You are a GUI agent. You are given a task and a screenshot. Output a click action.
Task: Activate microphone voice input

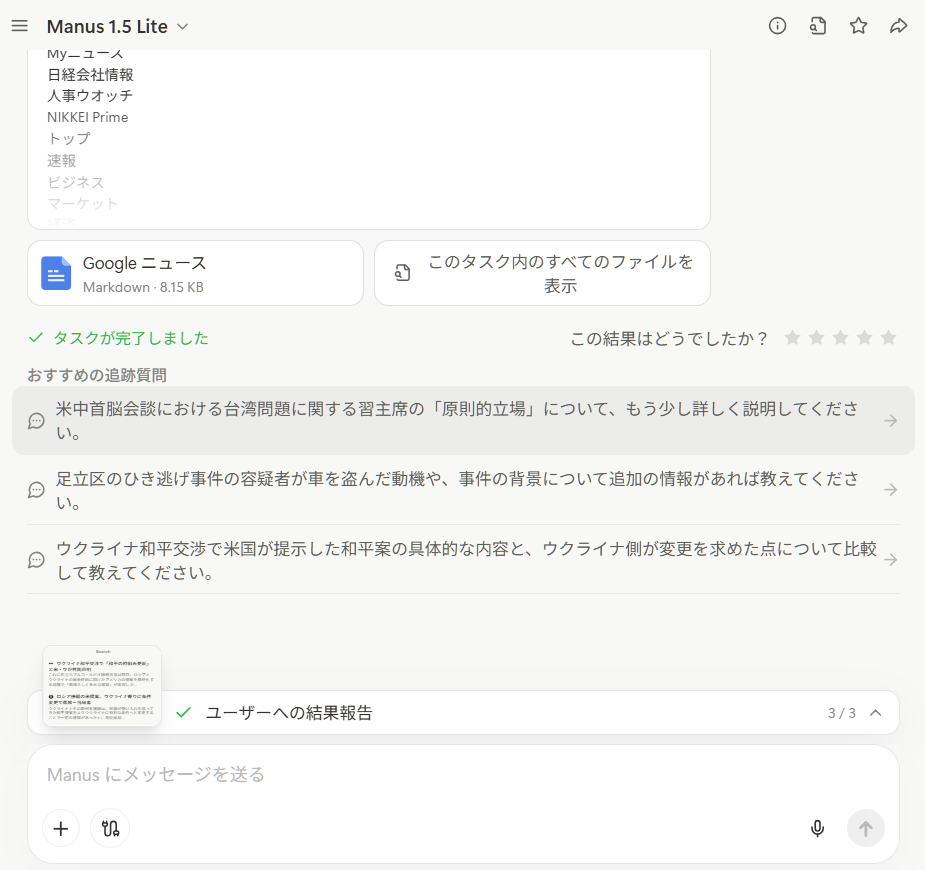click(x=817, y=828)
